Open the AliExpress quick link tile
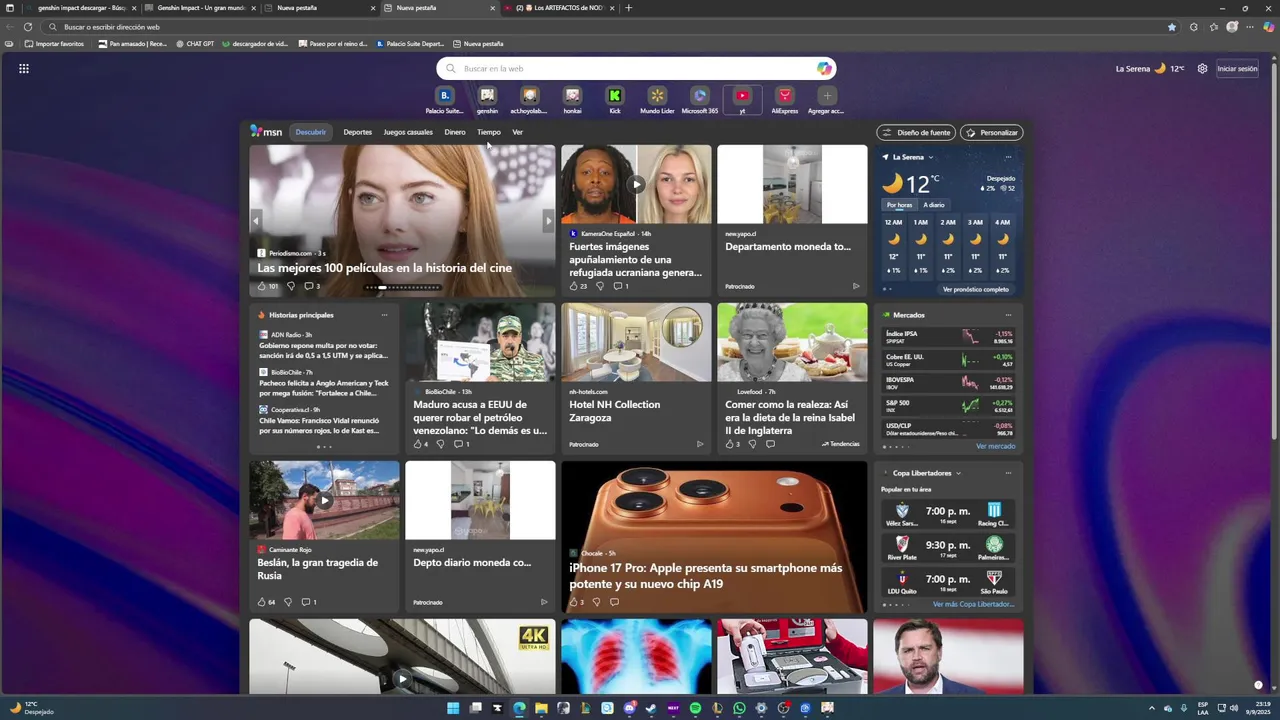 click(x=785, y=100)
